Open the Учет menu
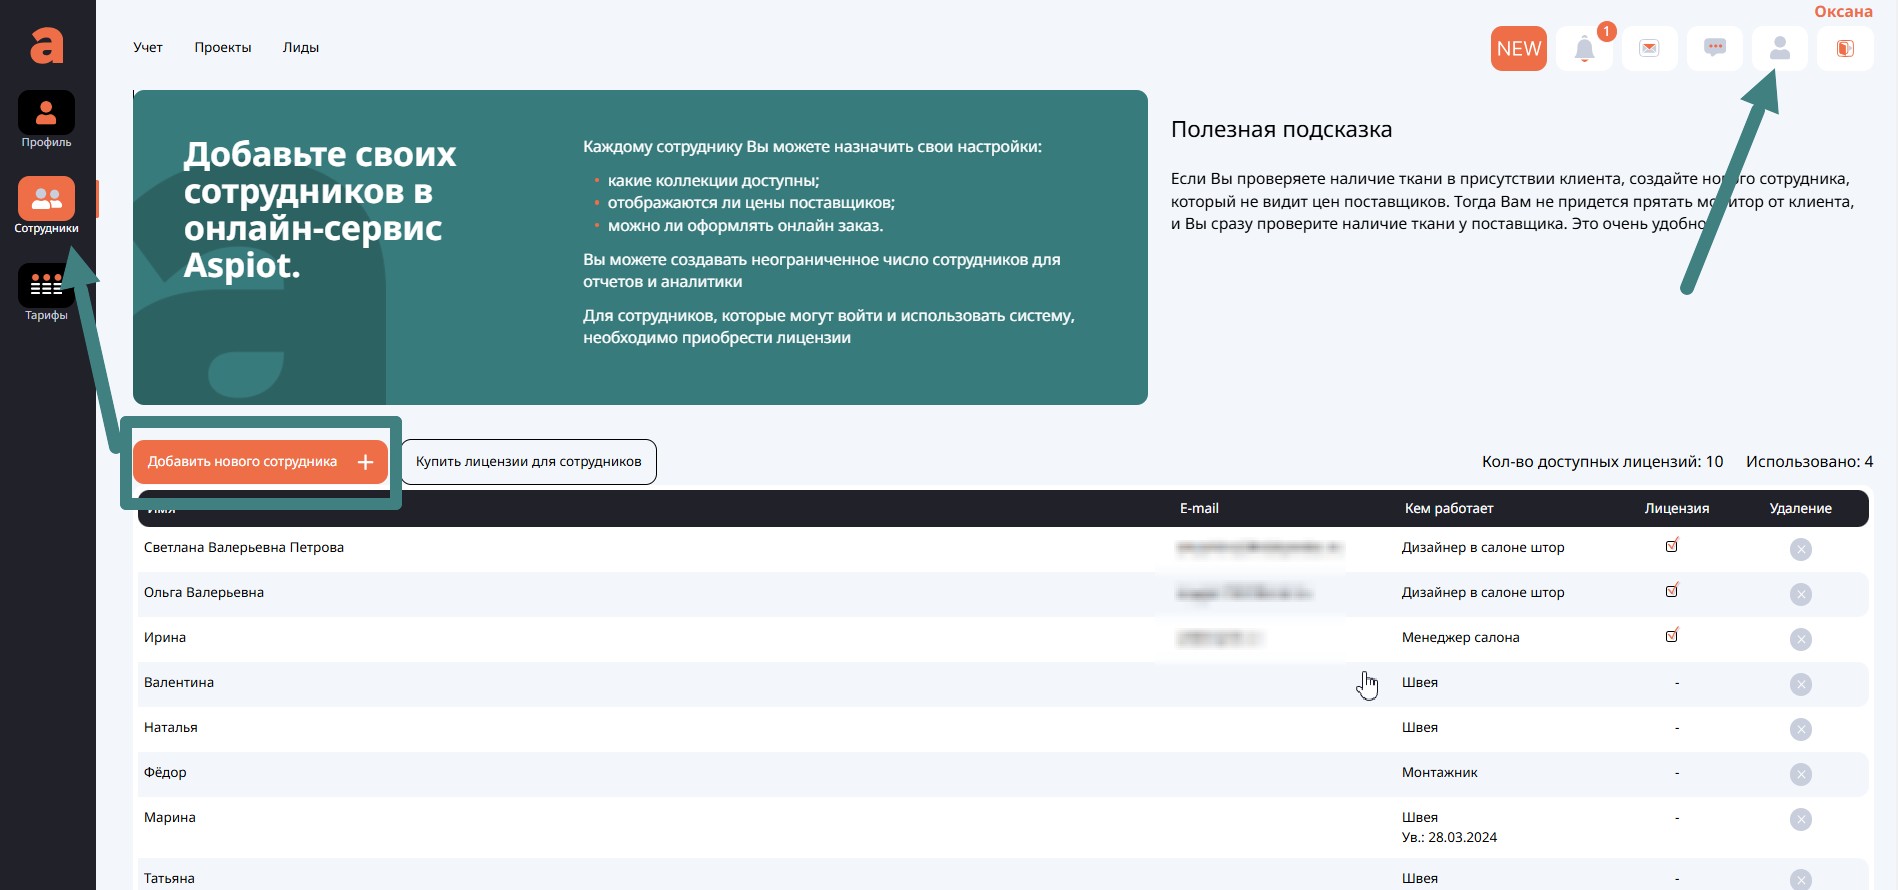Image resolution: width=1898 pixels, height=890 pixels. (148, 47)
